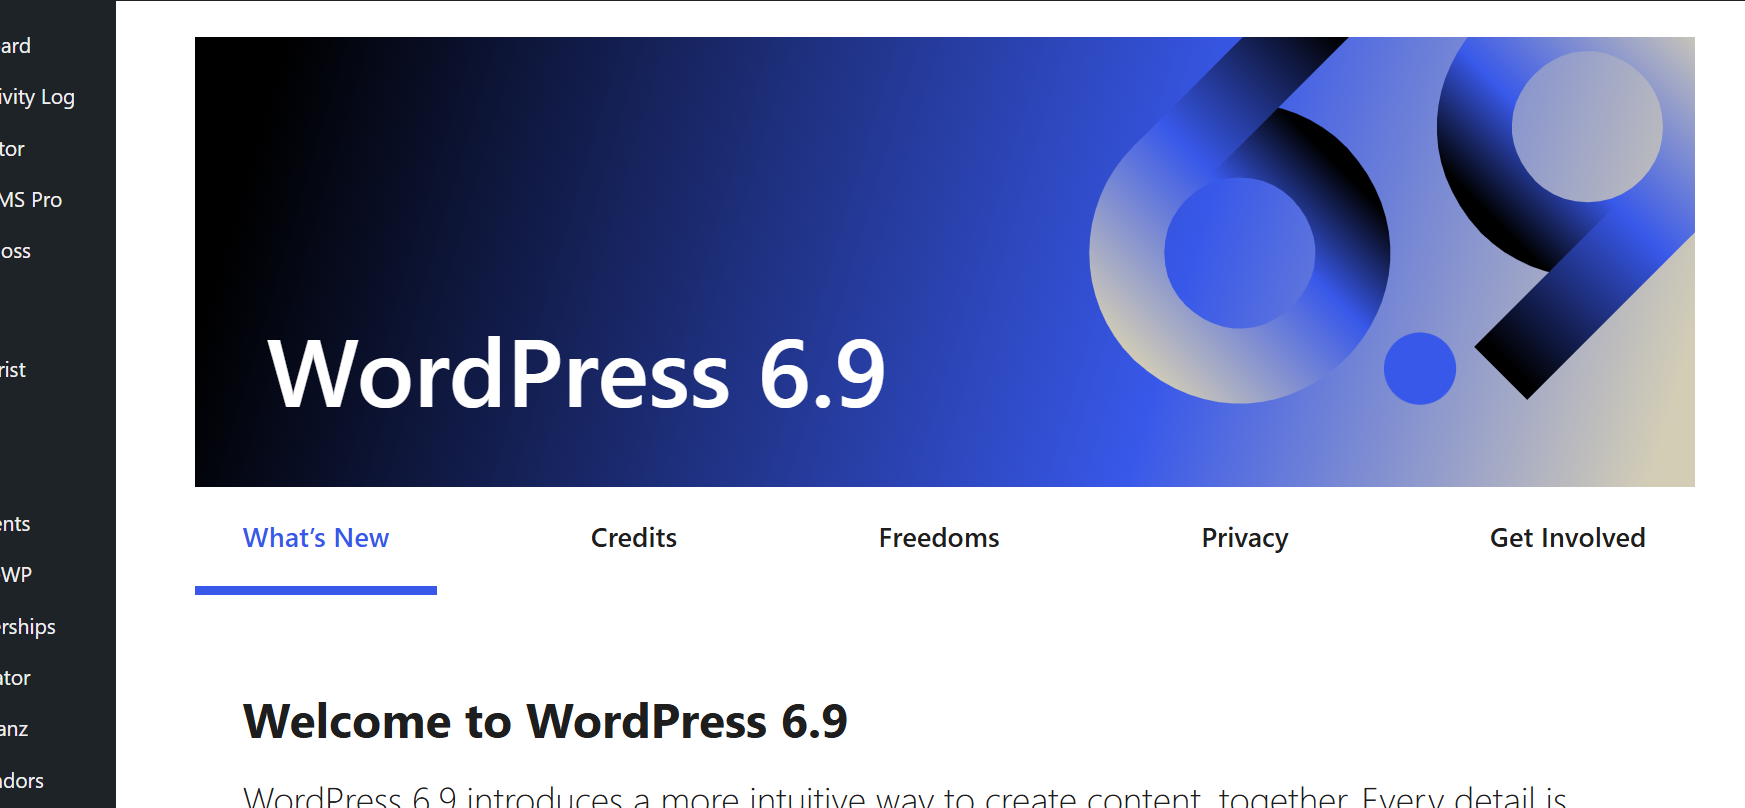The image size is (1745, 808).
Task: Switch to the Credits tab
Action: 634,540
